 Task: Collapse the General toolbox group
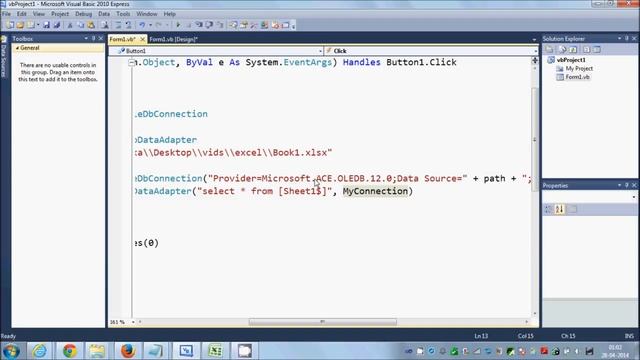click(17, 48)
